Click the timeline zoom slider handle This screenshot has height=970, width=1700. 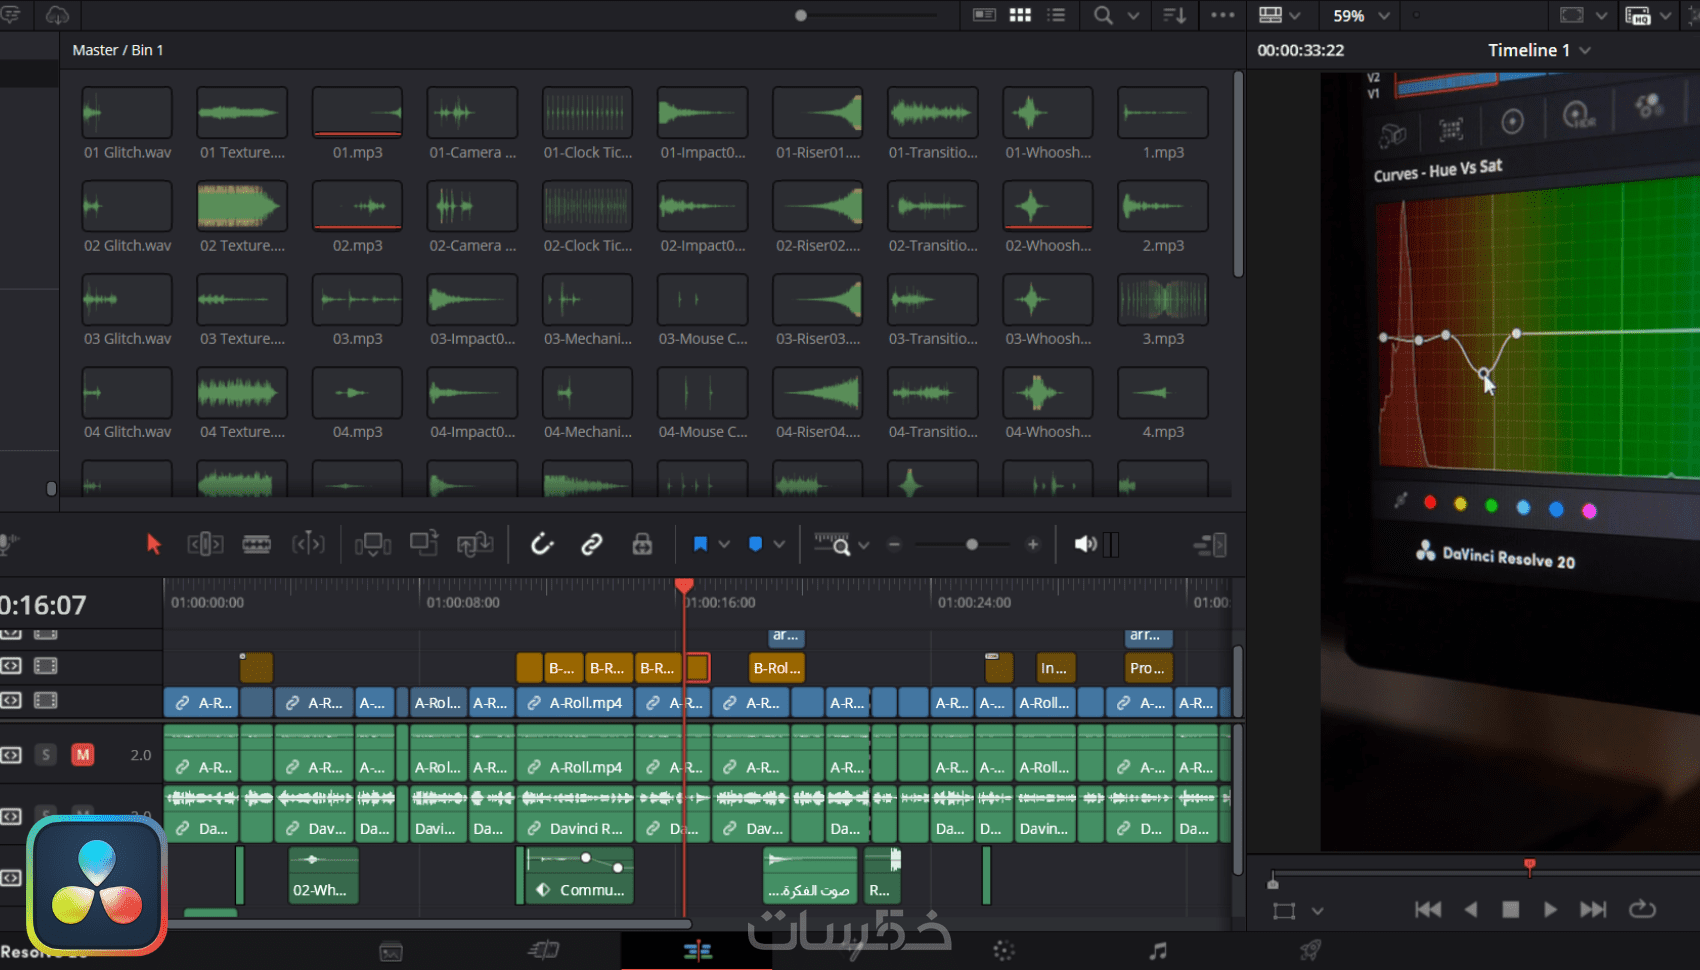971,544
